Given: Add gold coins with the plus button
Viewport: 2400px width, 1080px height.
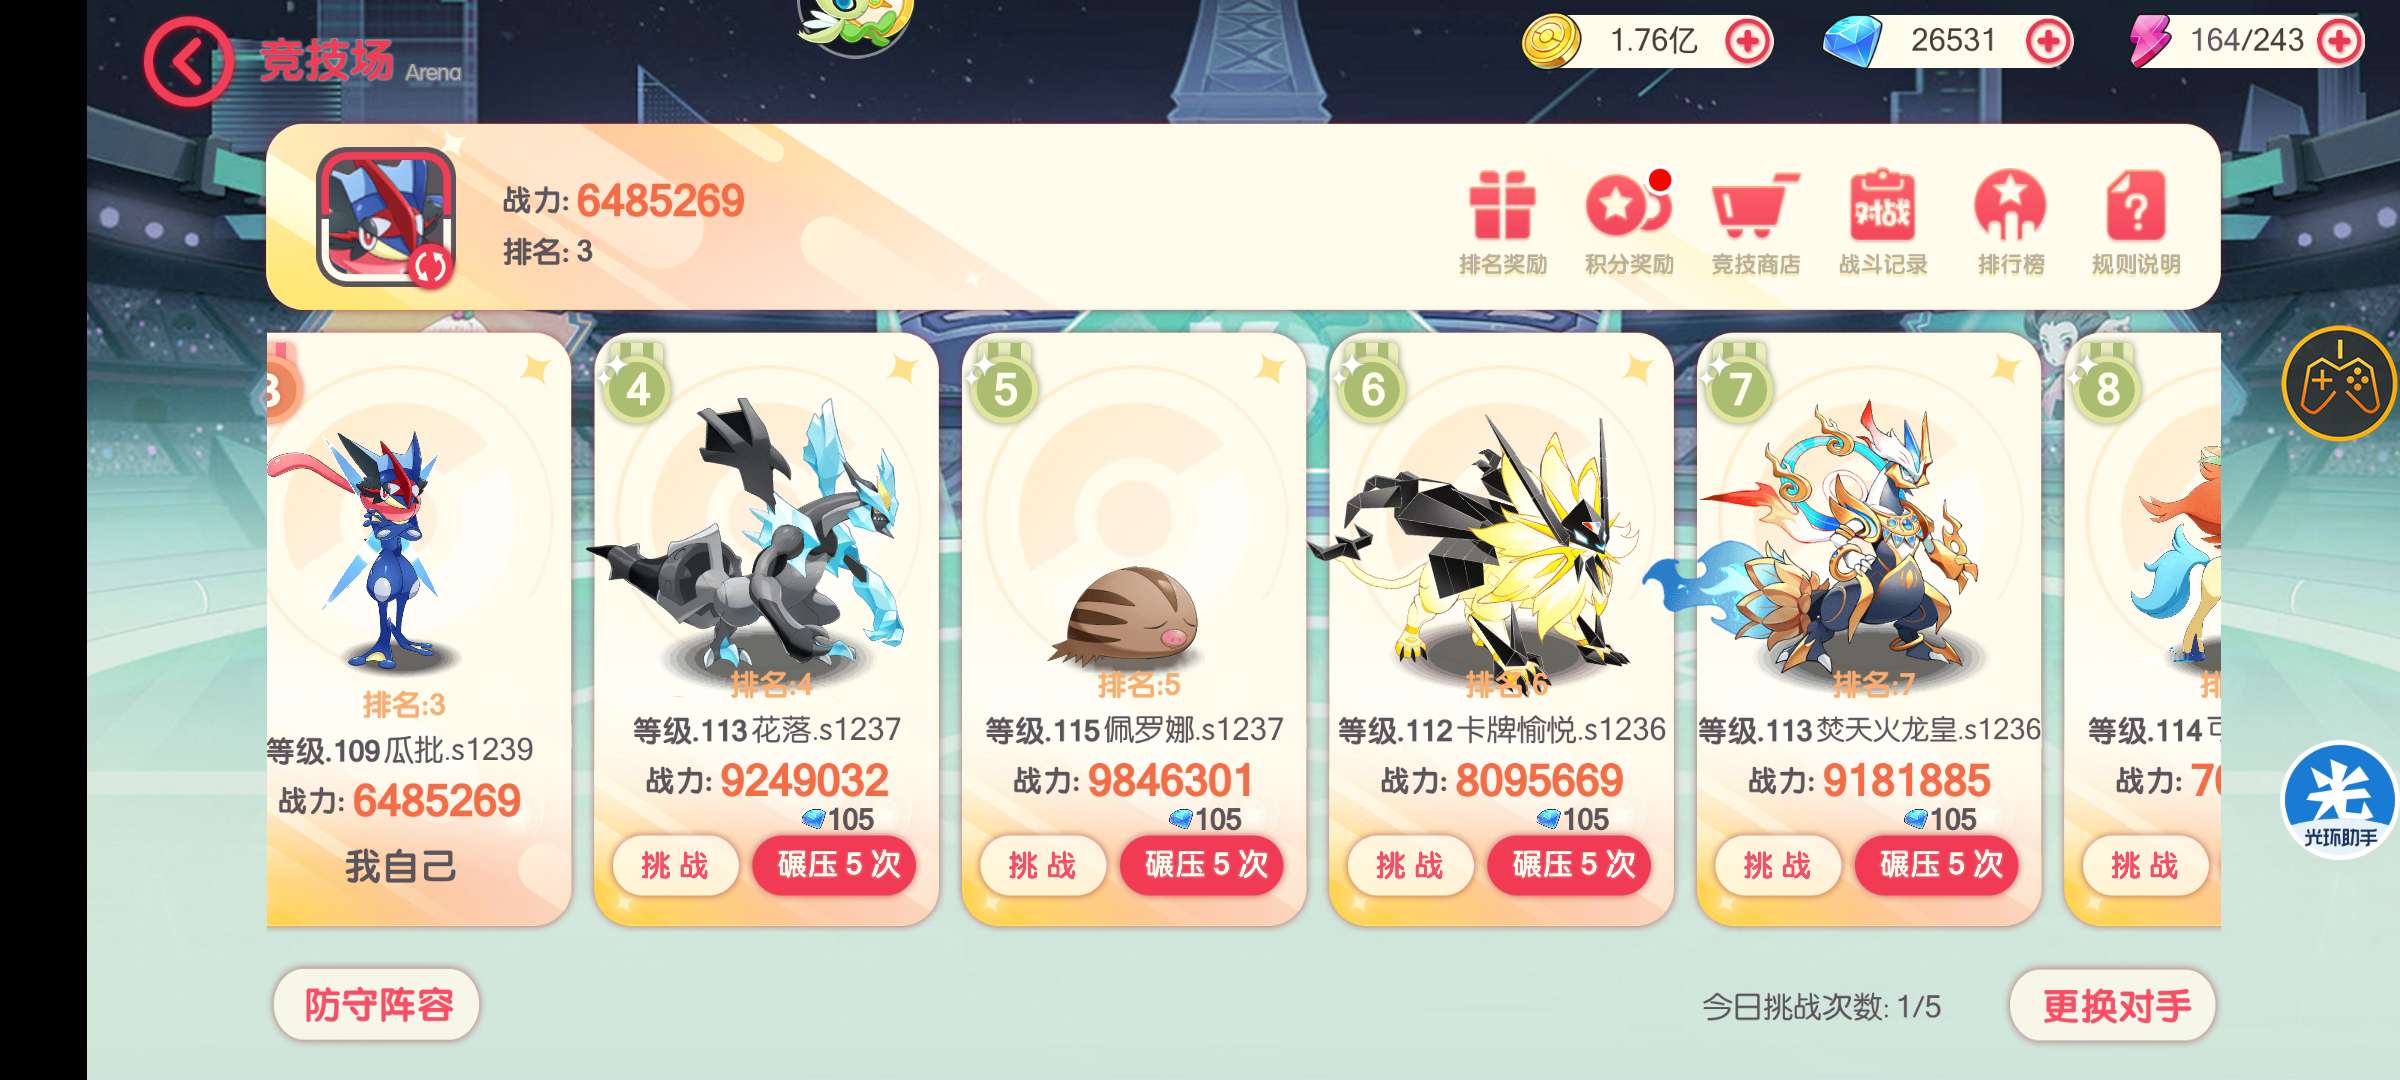Looking at the screenshot, I should coord(1748,42).
